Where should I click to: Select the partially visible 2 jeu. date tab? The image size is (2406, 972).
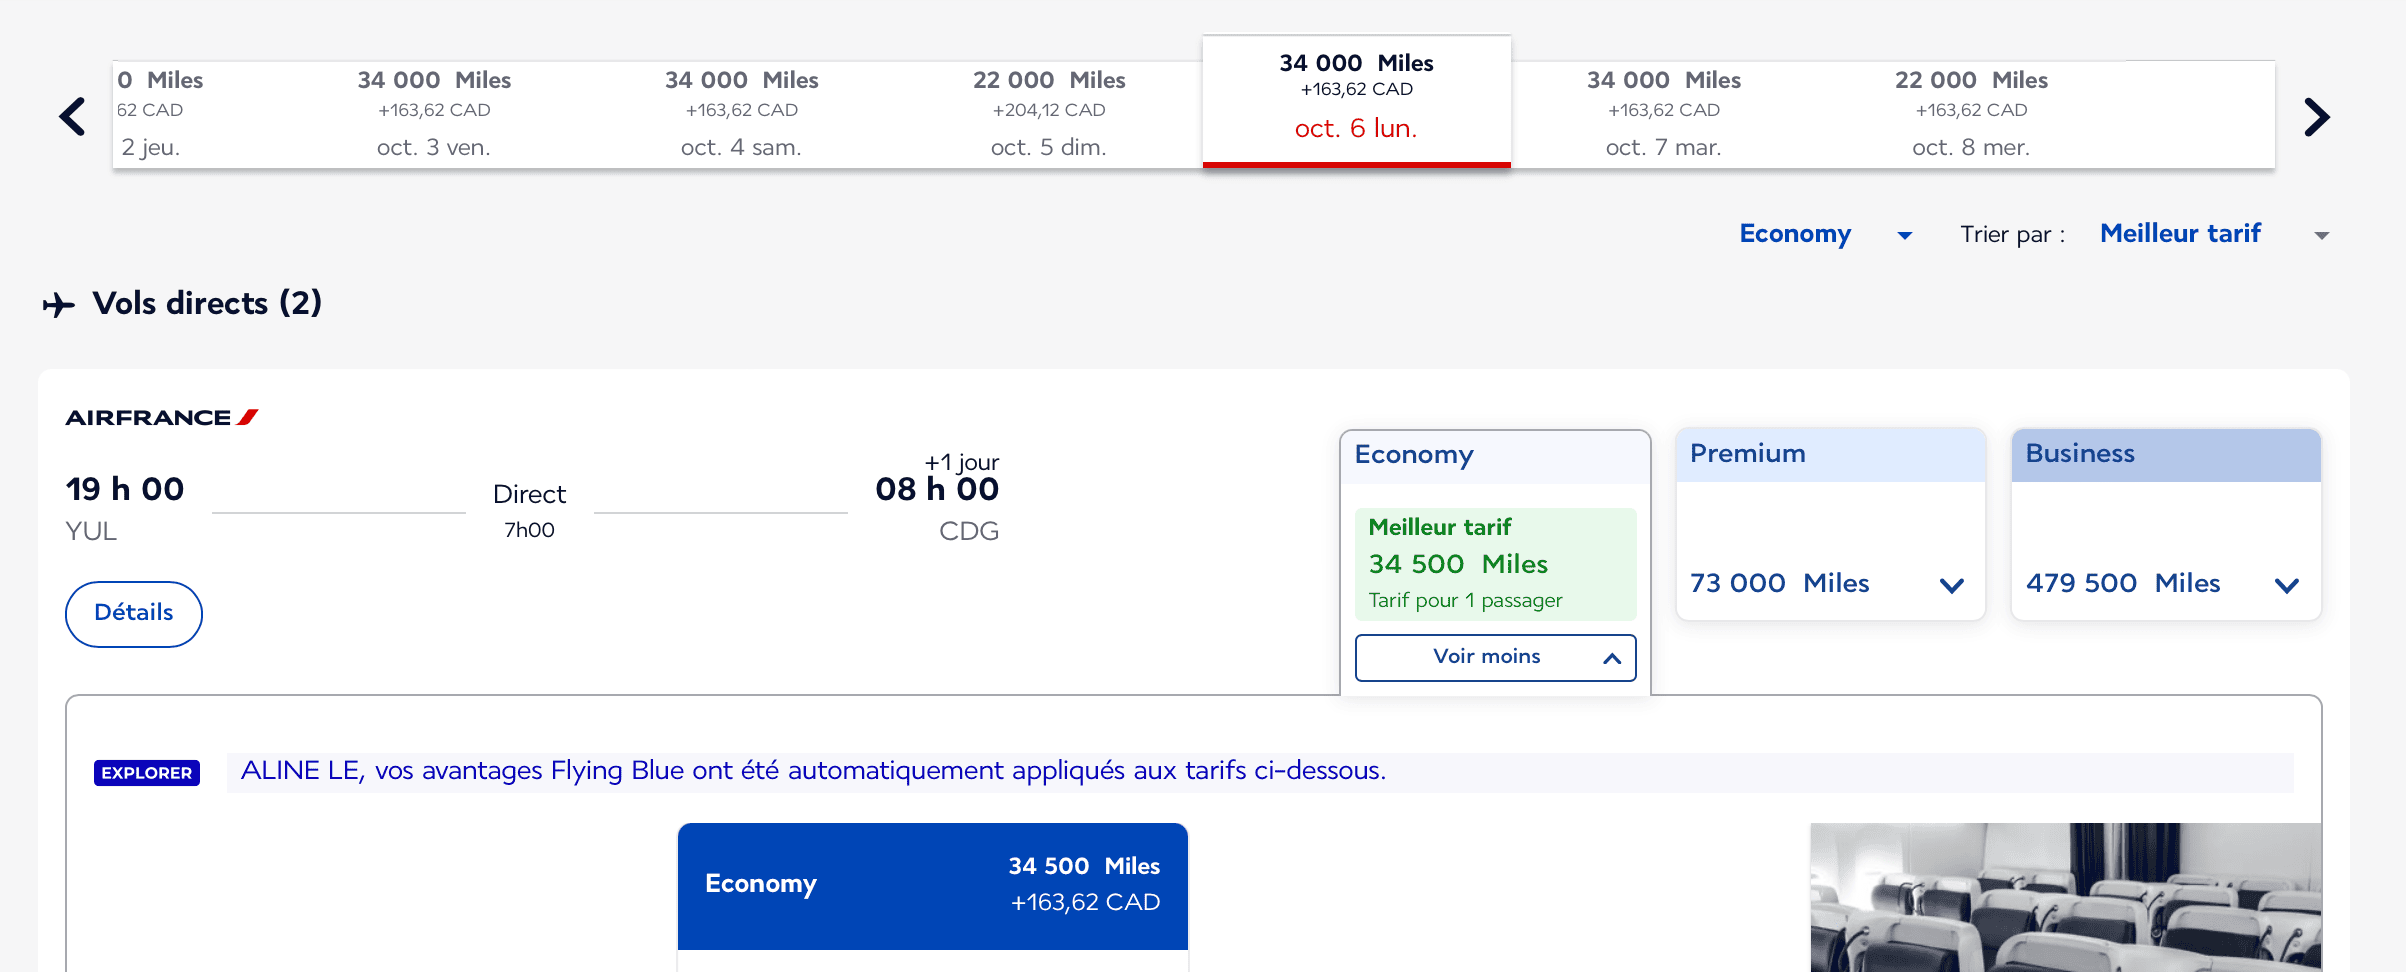pos(196,114)
